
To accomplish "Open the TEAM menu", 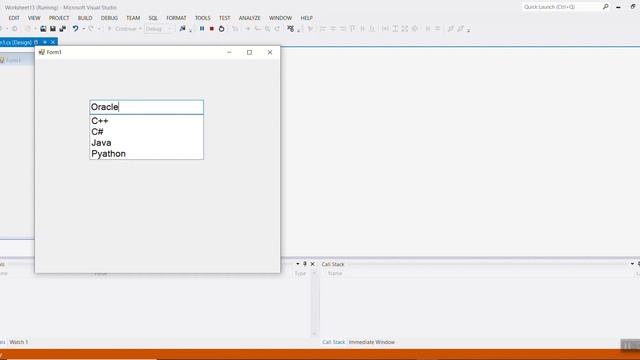I will click(133, 18).
